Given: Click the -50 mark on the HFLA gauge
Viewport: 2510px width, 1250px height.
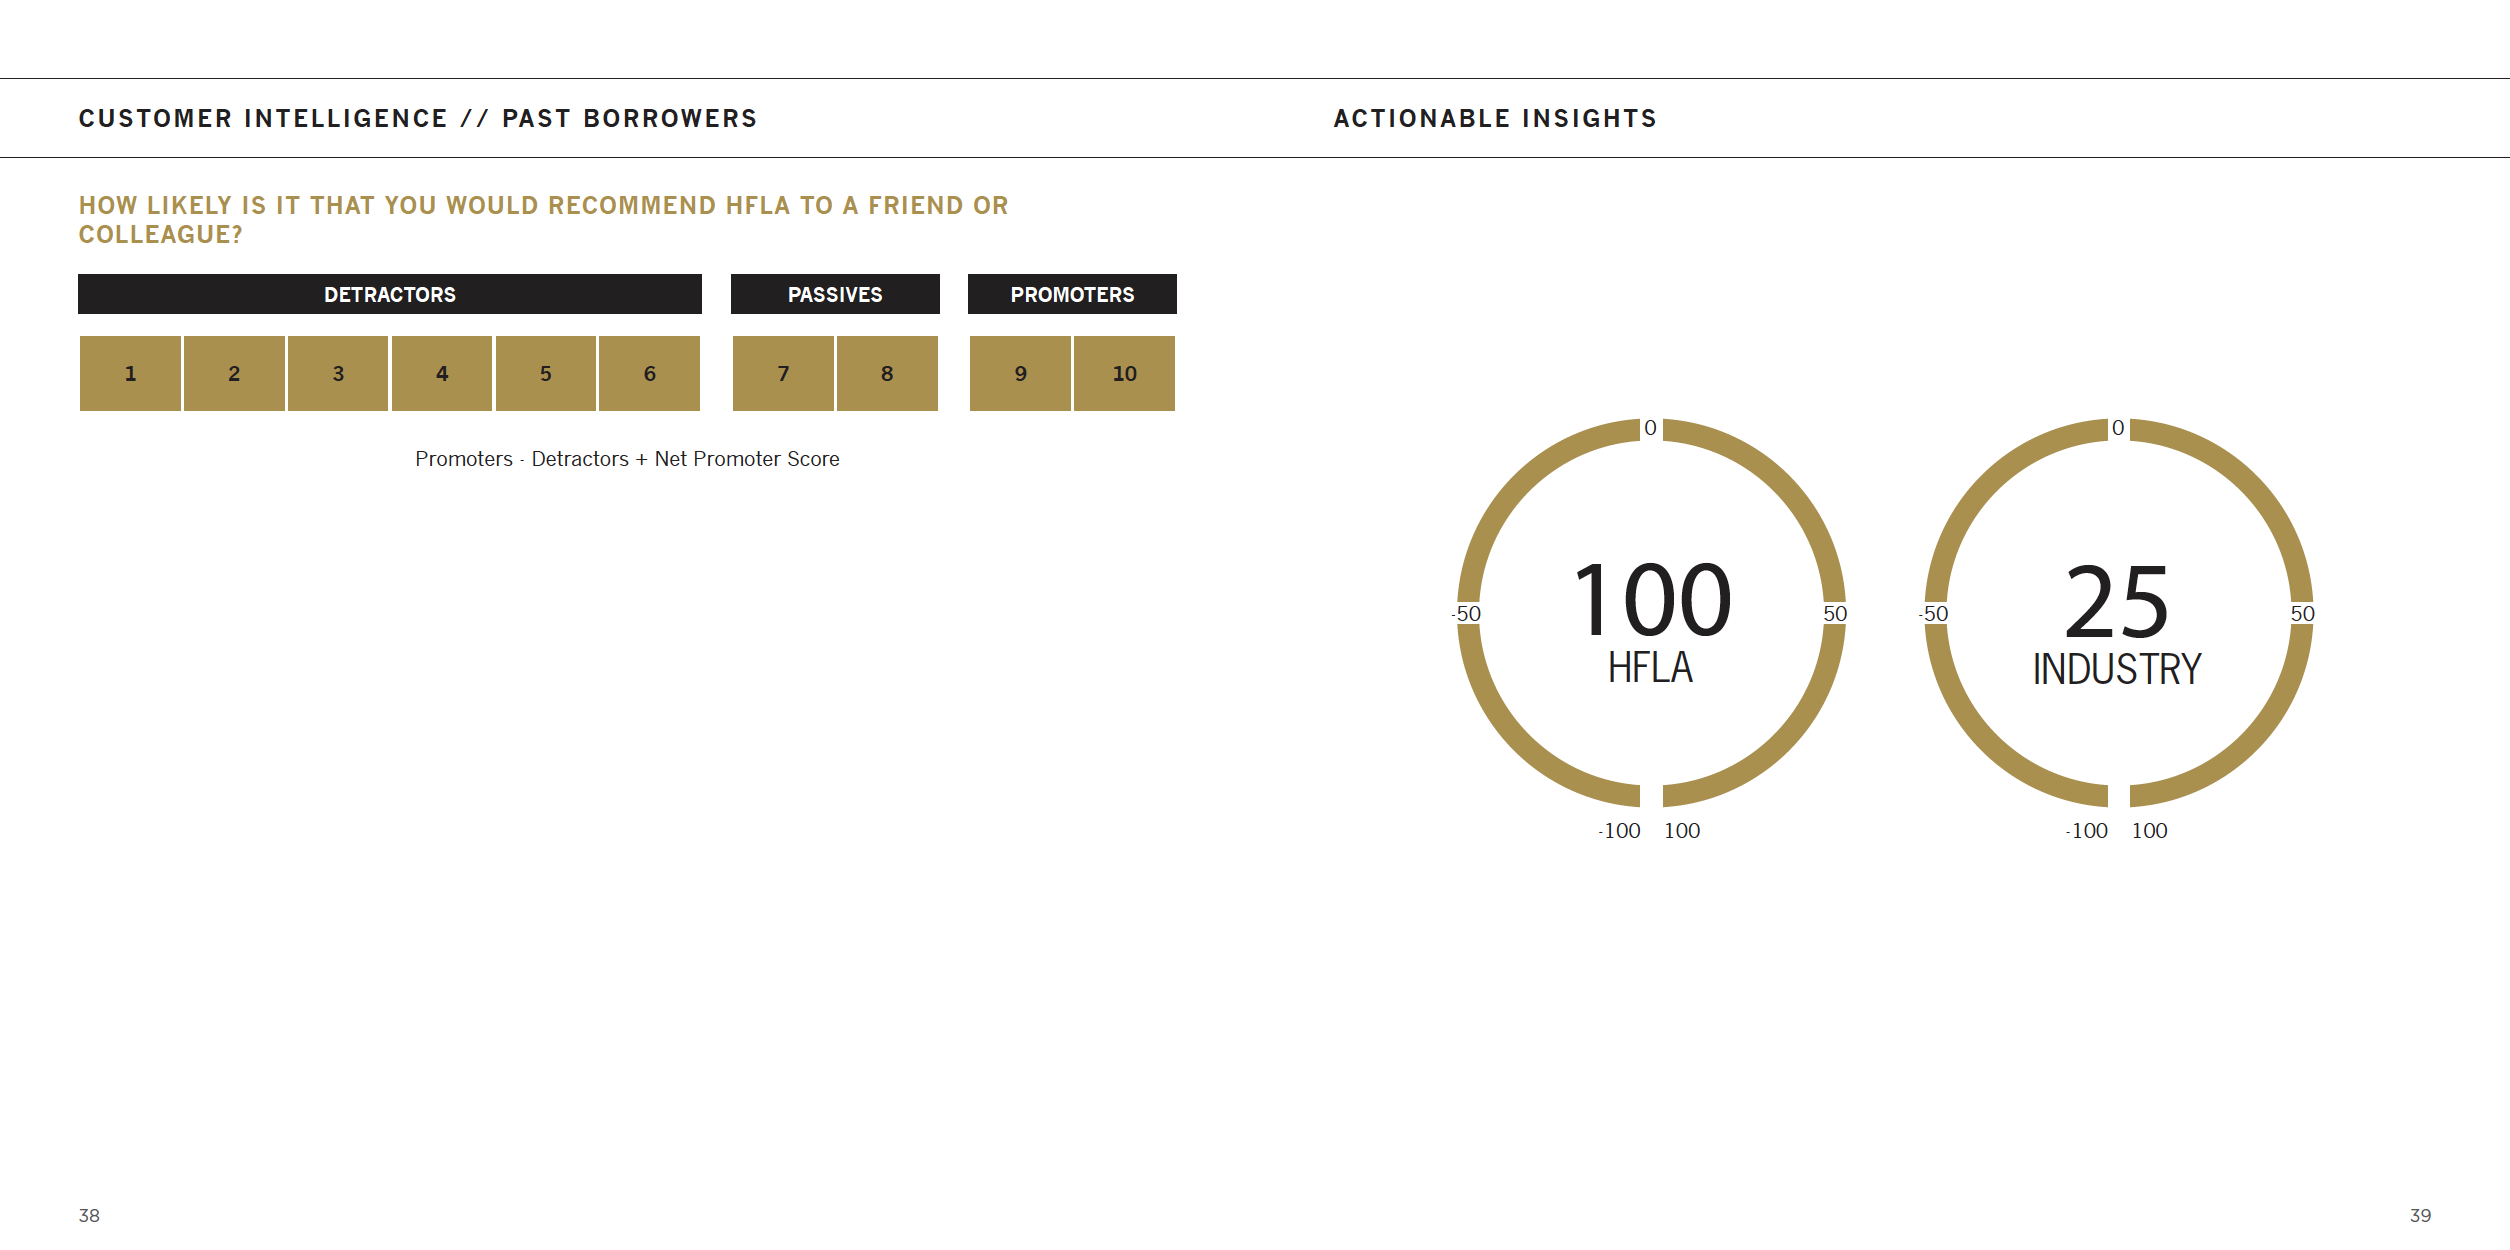Looking at the screenshot, I should (x=1467, y=613).
